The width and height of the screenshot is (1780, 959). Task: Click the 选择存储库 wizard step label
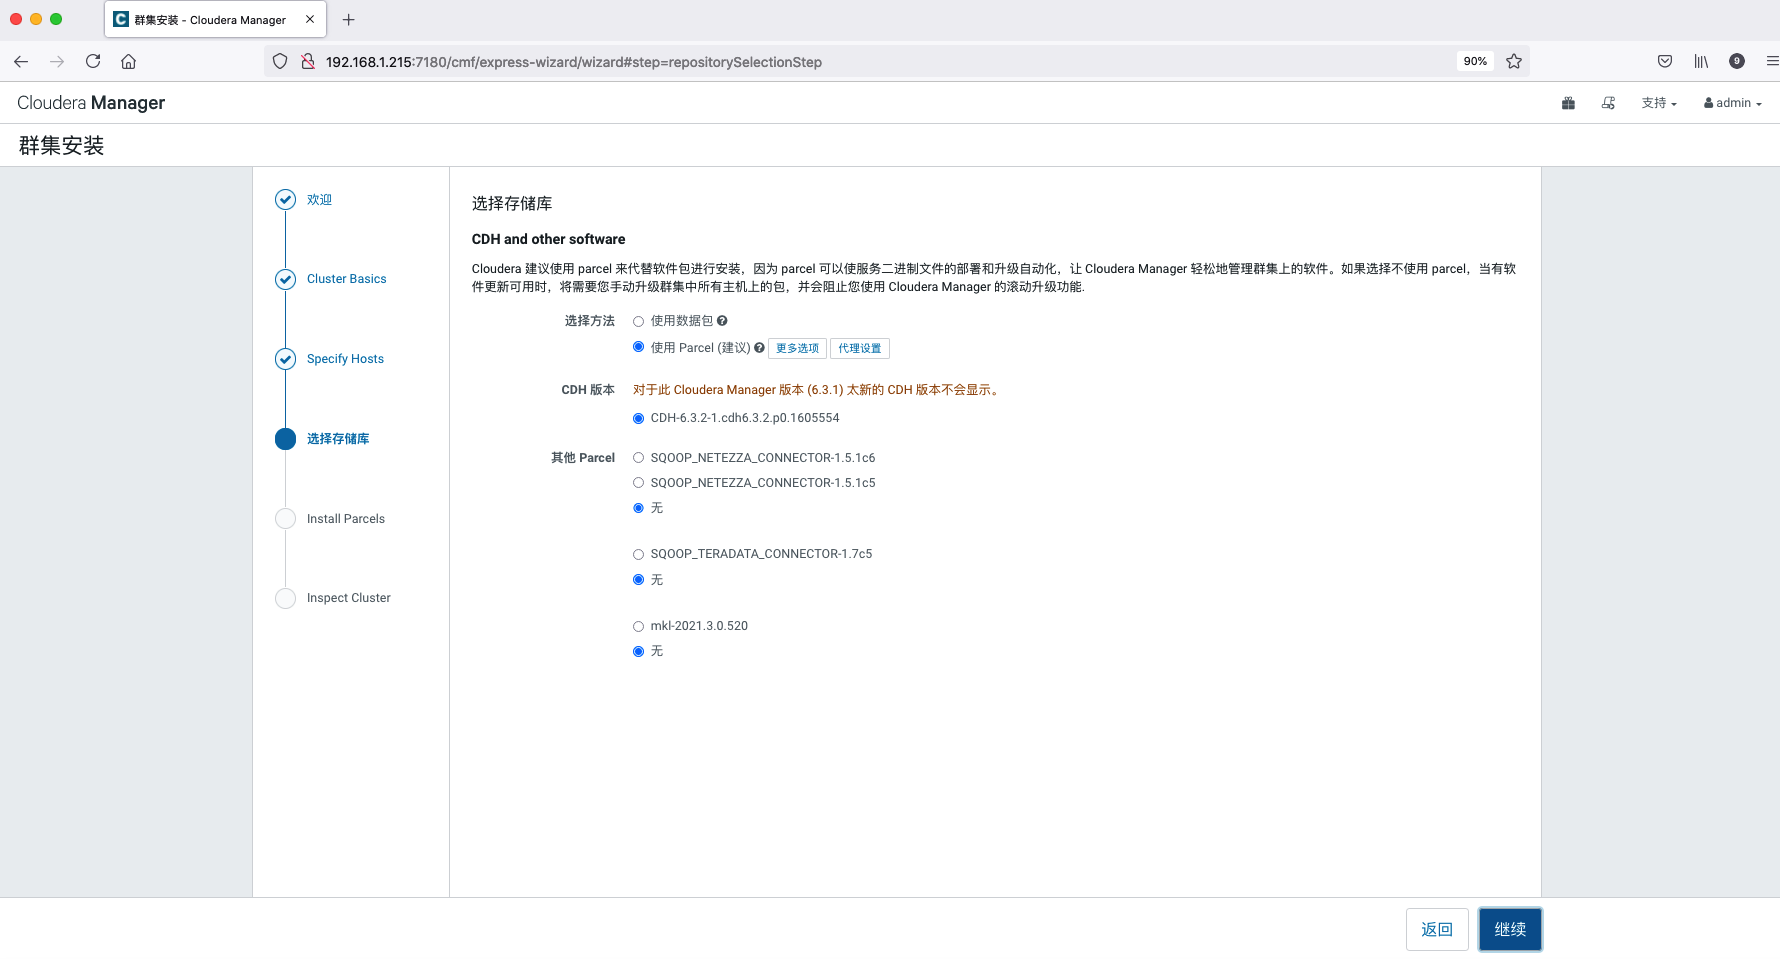click(338, 439)
